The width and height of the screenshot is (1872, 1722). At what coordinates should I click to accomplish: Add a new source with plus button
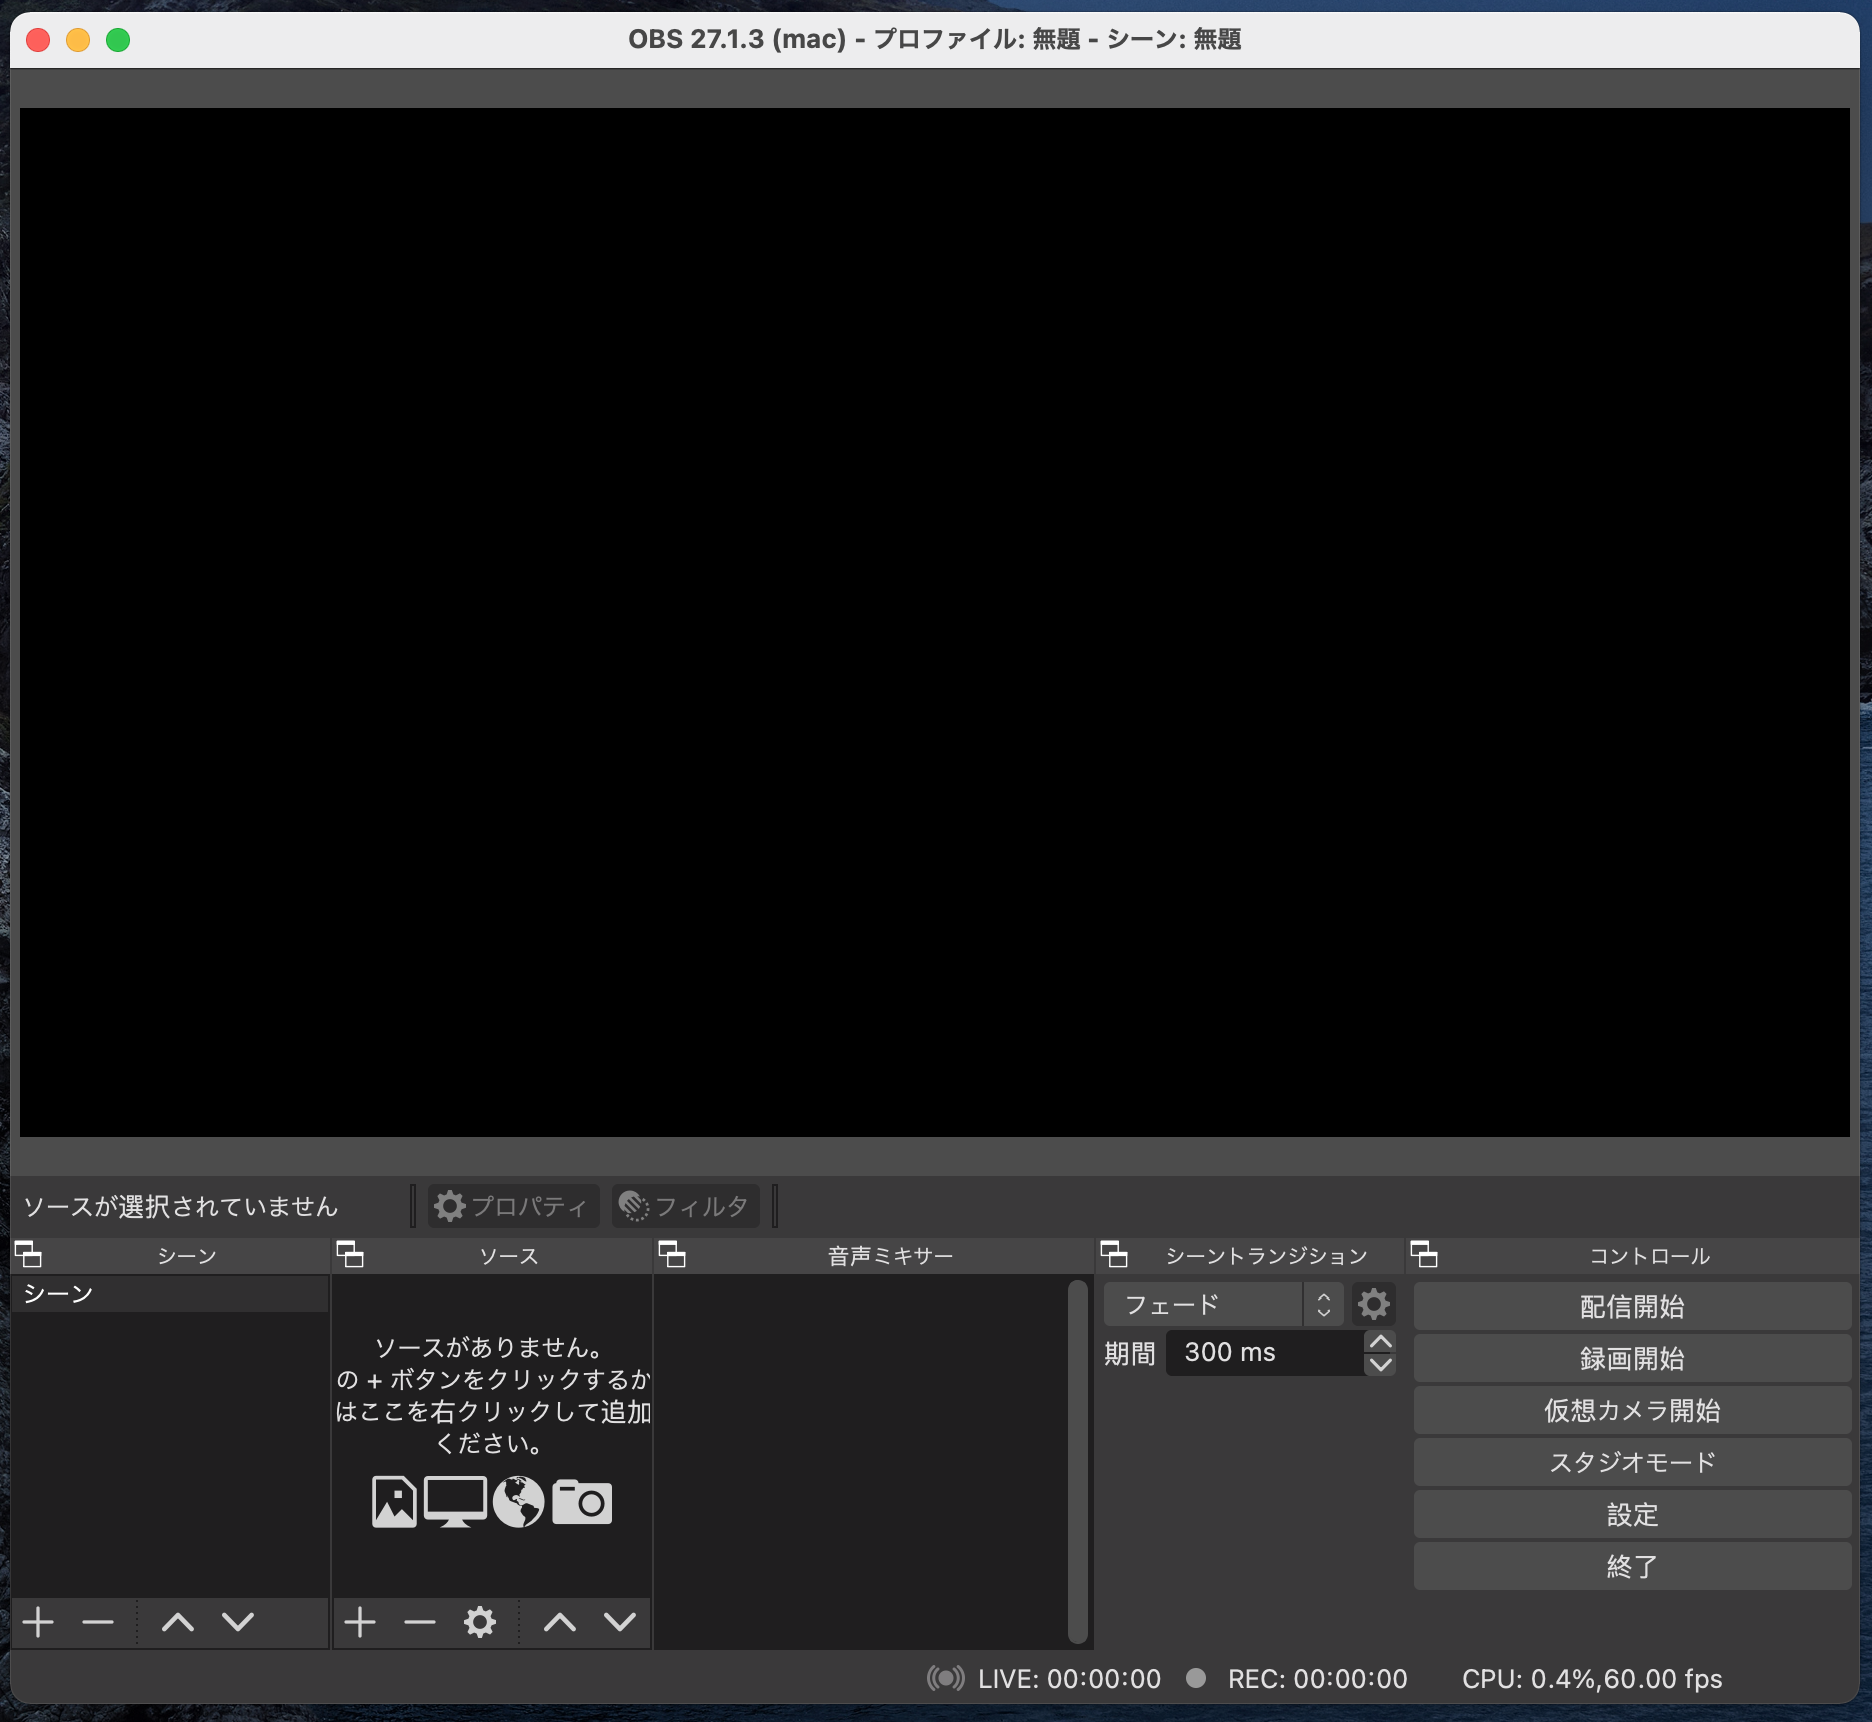[x=360, y=1622]
